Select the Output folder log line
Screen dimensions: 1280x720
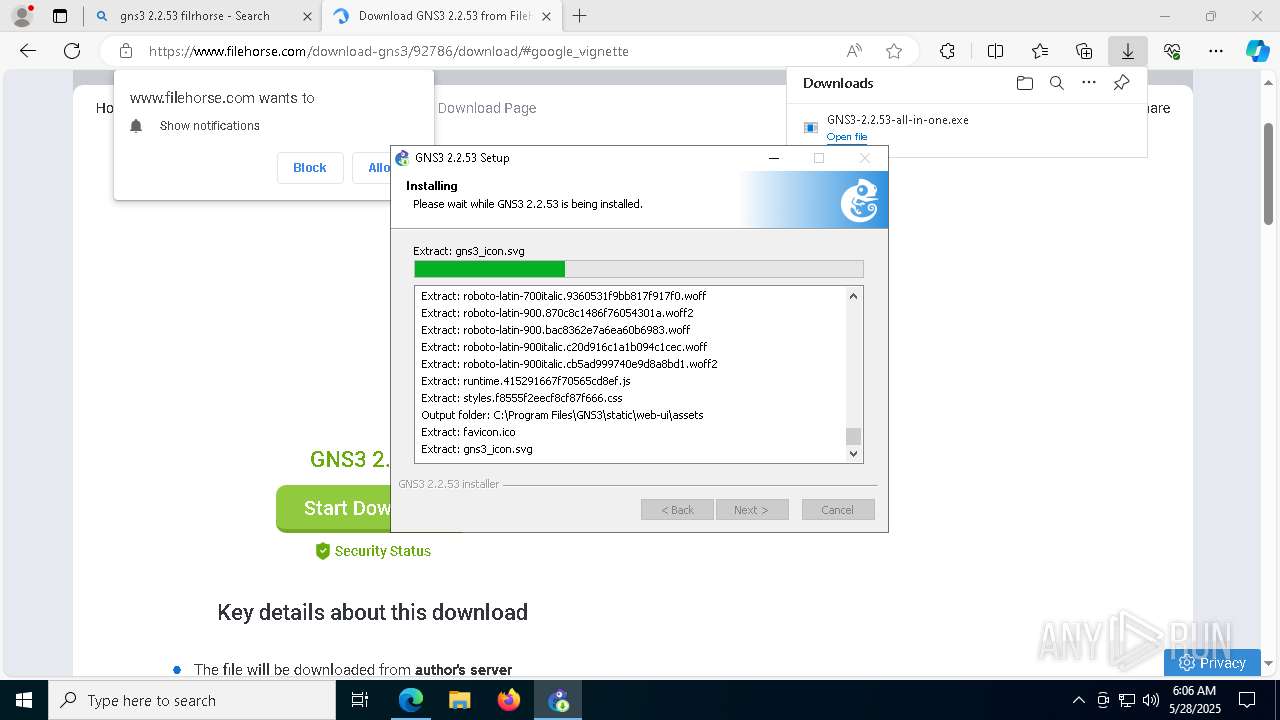click(x=562, y=415)
